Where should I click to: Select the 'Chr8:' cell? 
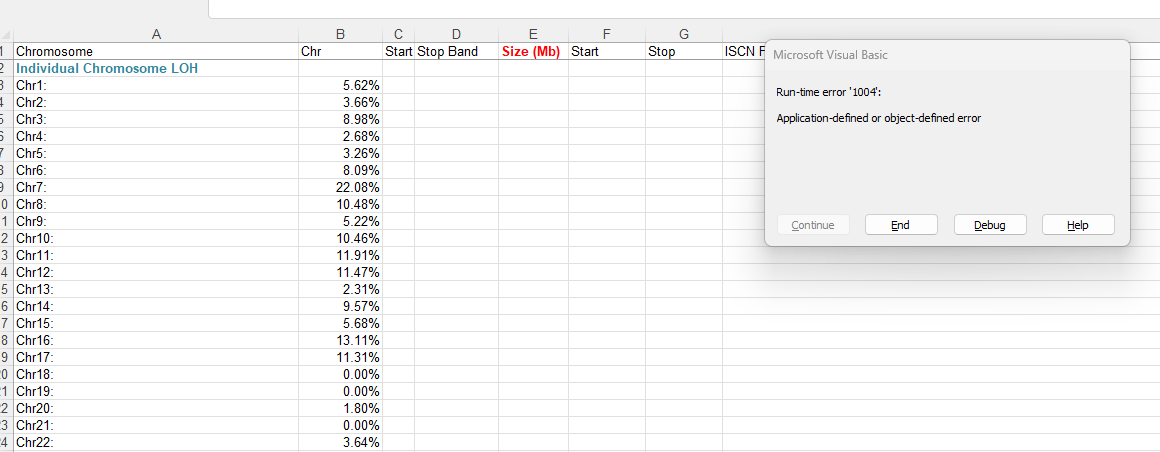pyautogui.click(x=156, y=204)
